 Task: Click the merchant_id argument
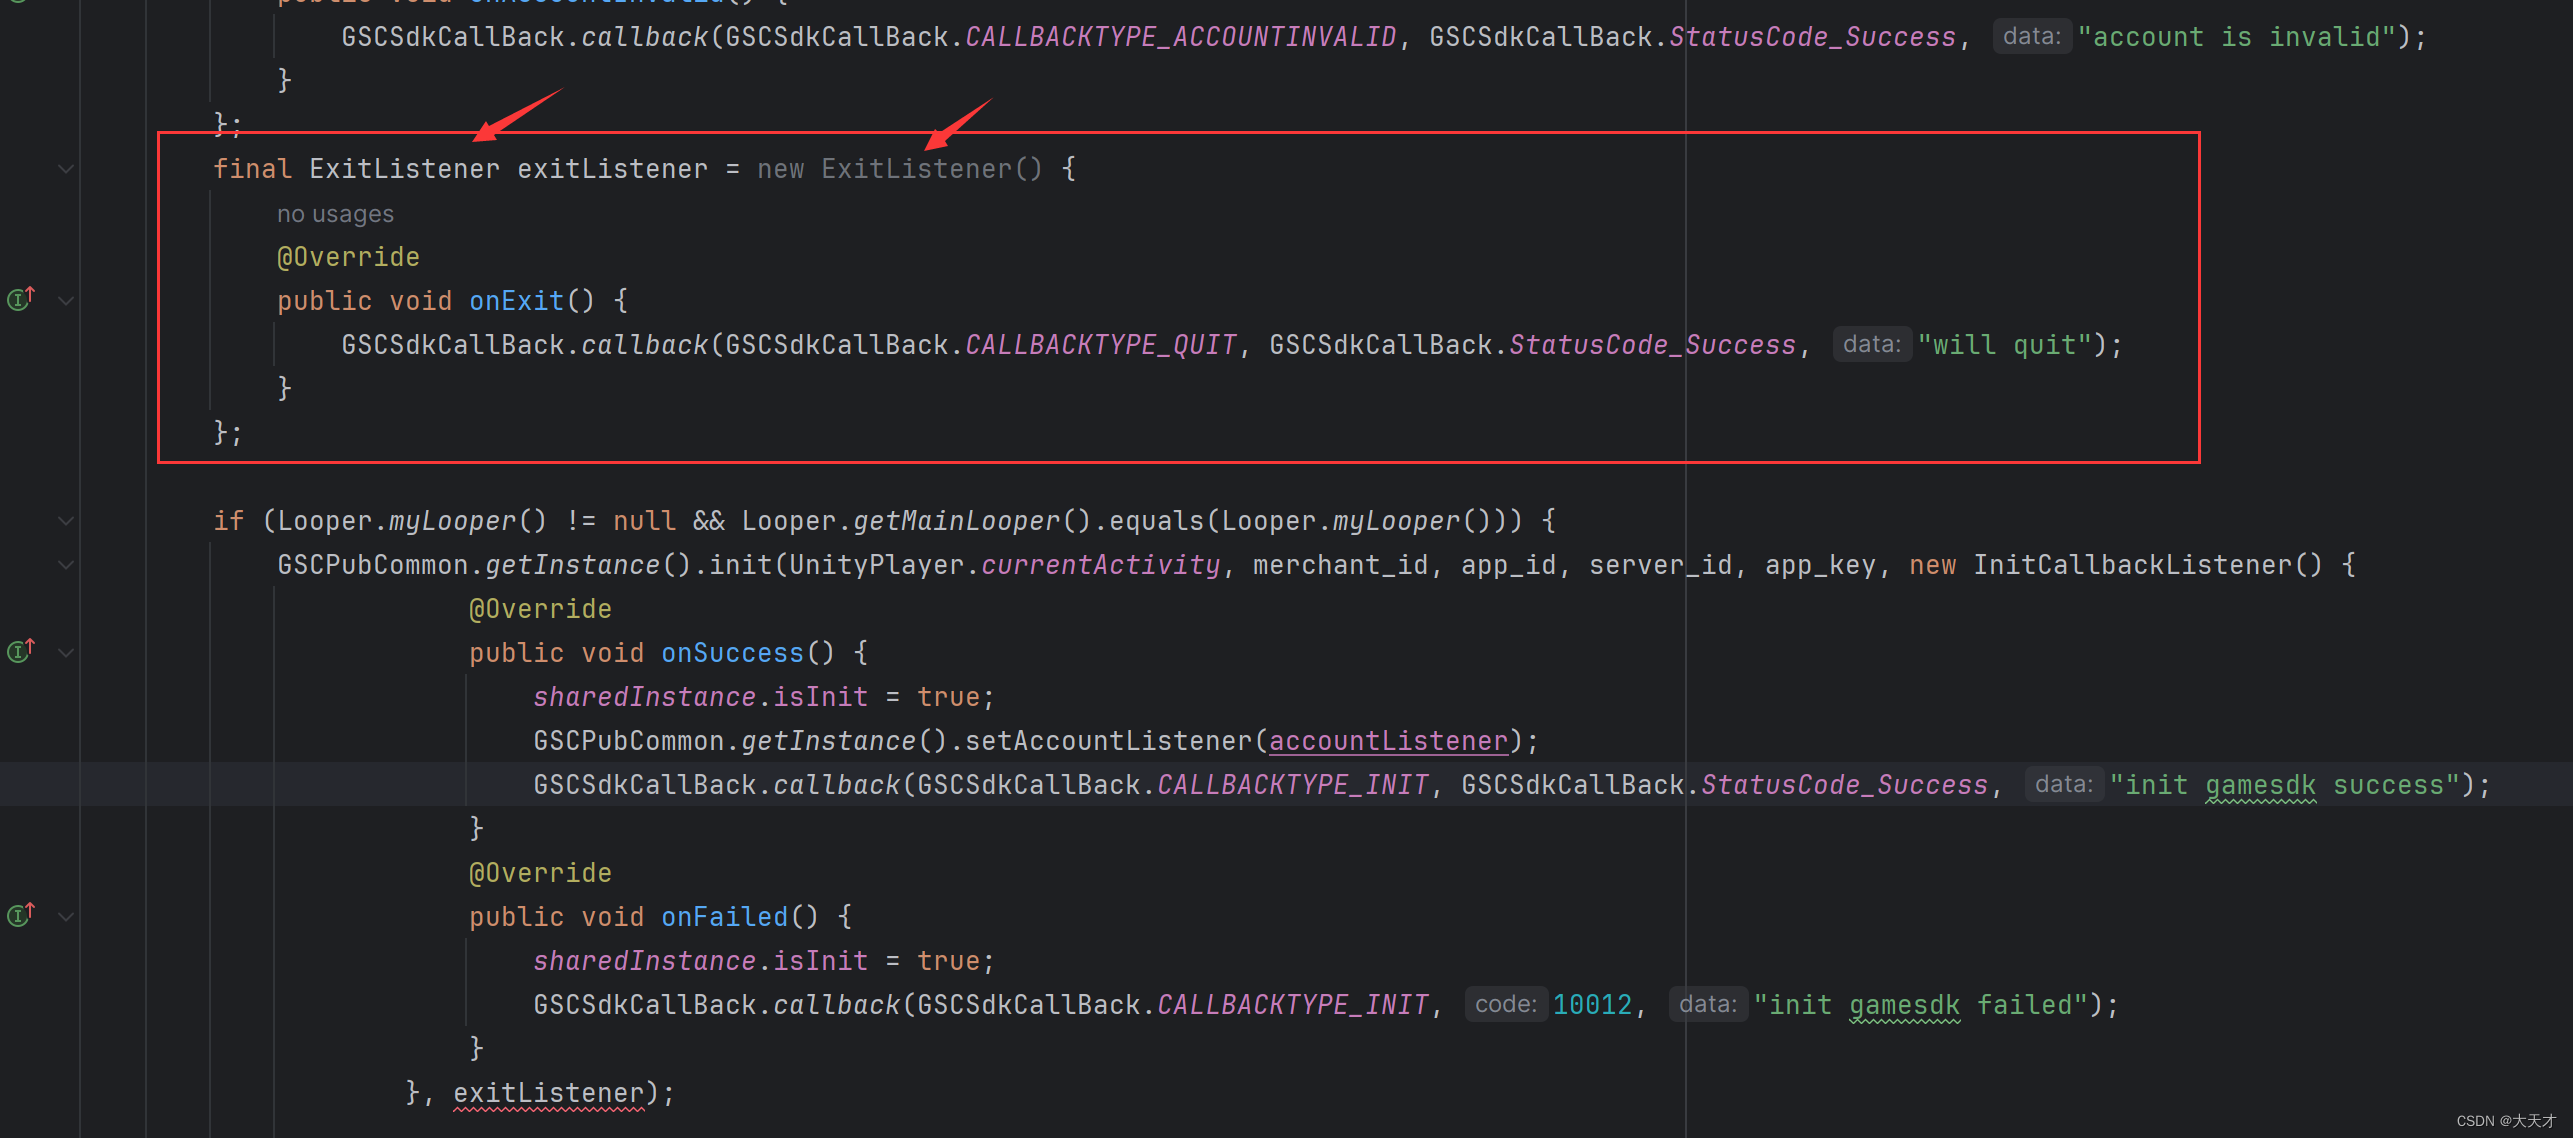click(1341, 565)
